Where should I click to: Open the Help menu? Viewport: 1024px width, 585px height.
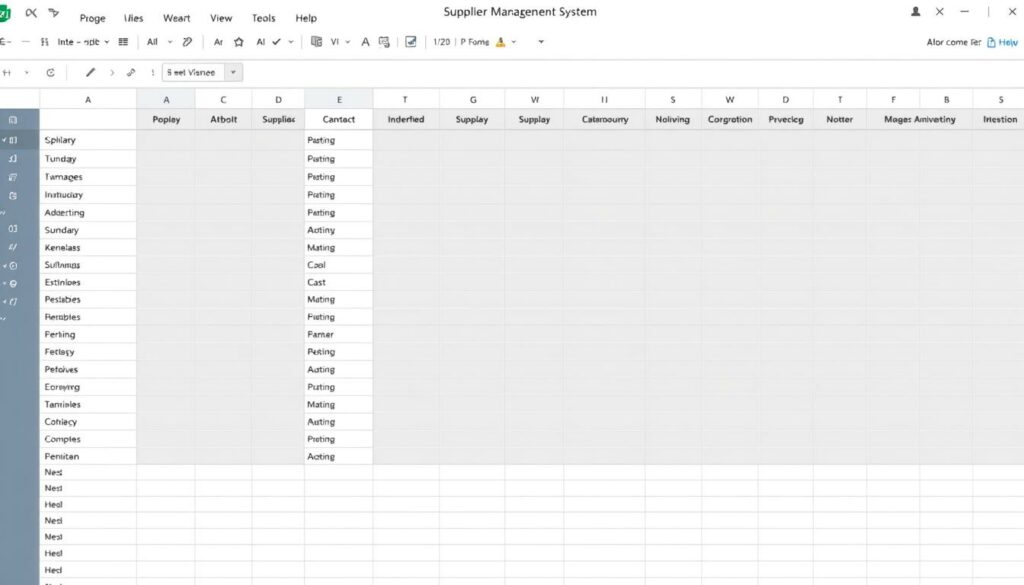[306, 18]
